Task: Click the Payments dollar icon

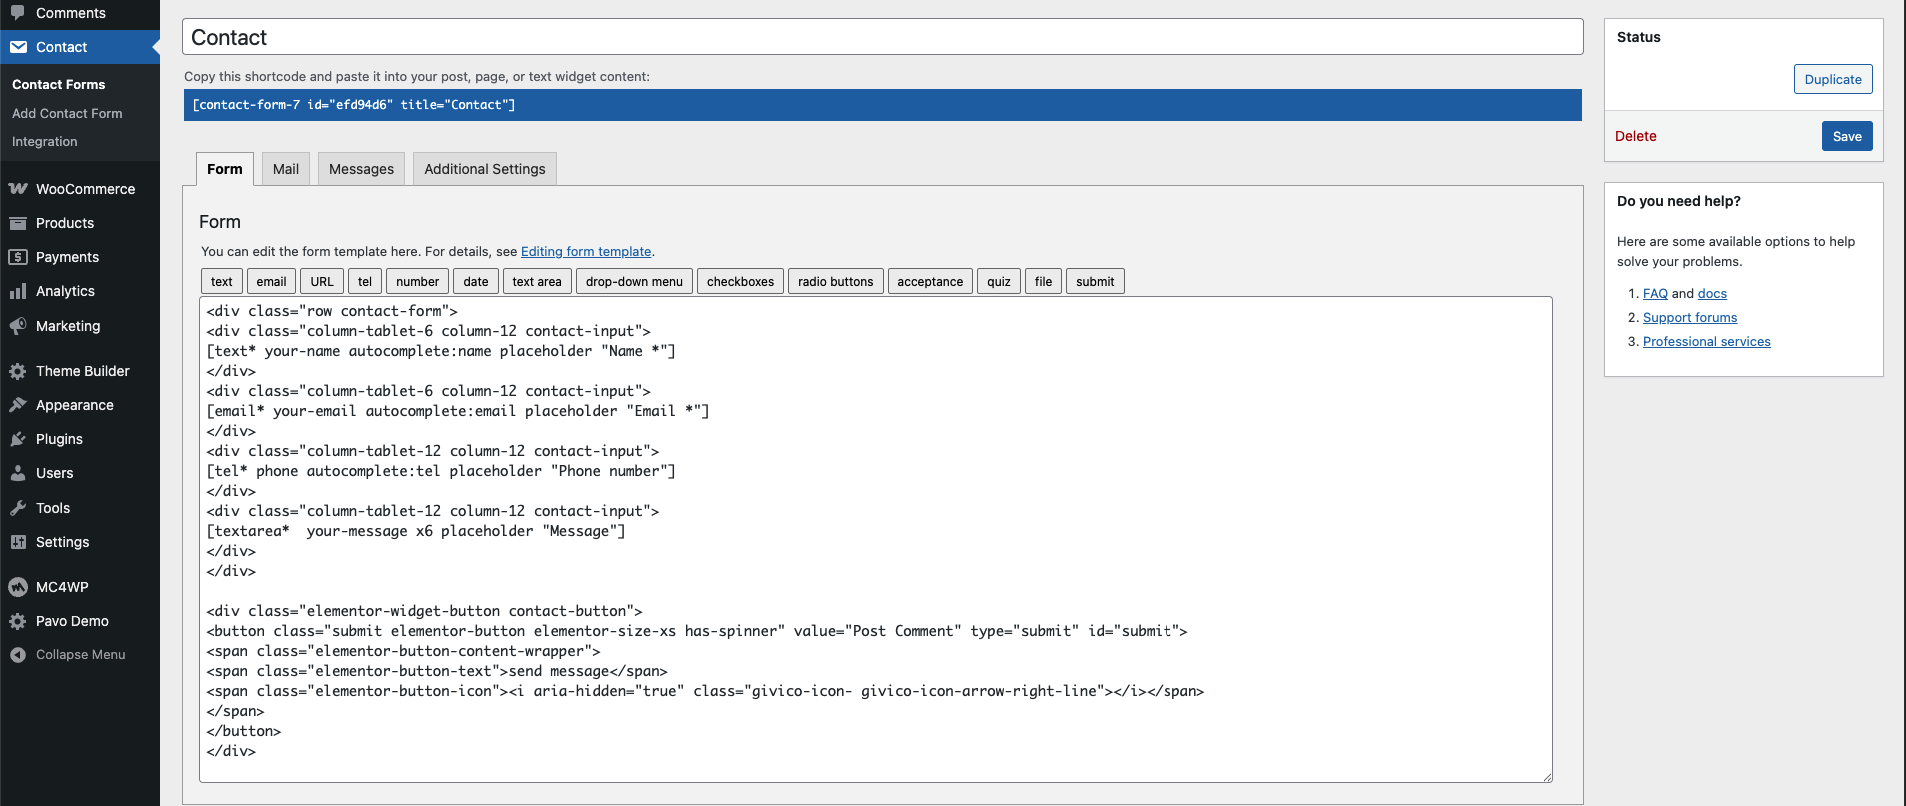Action: point(18,257)
